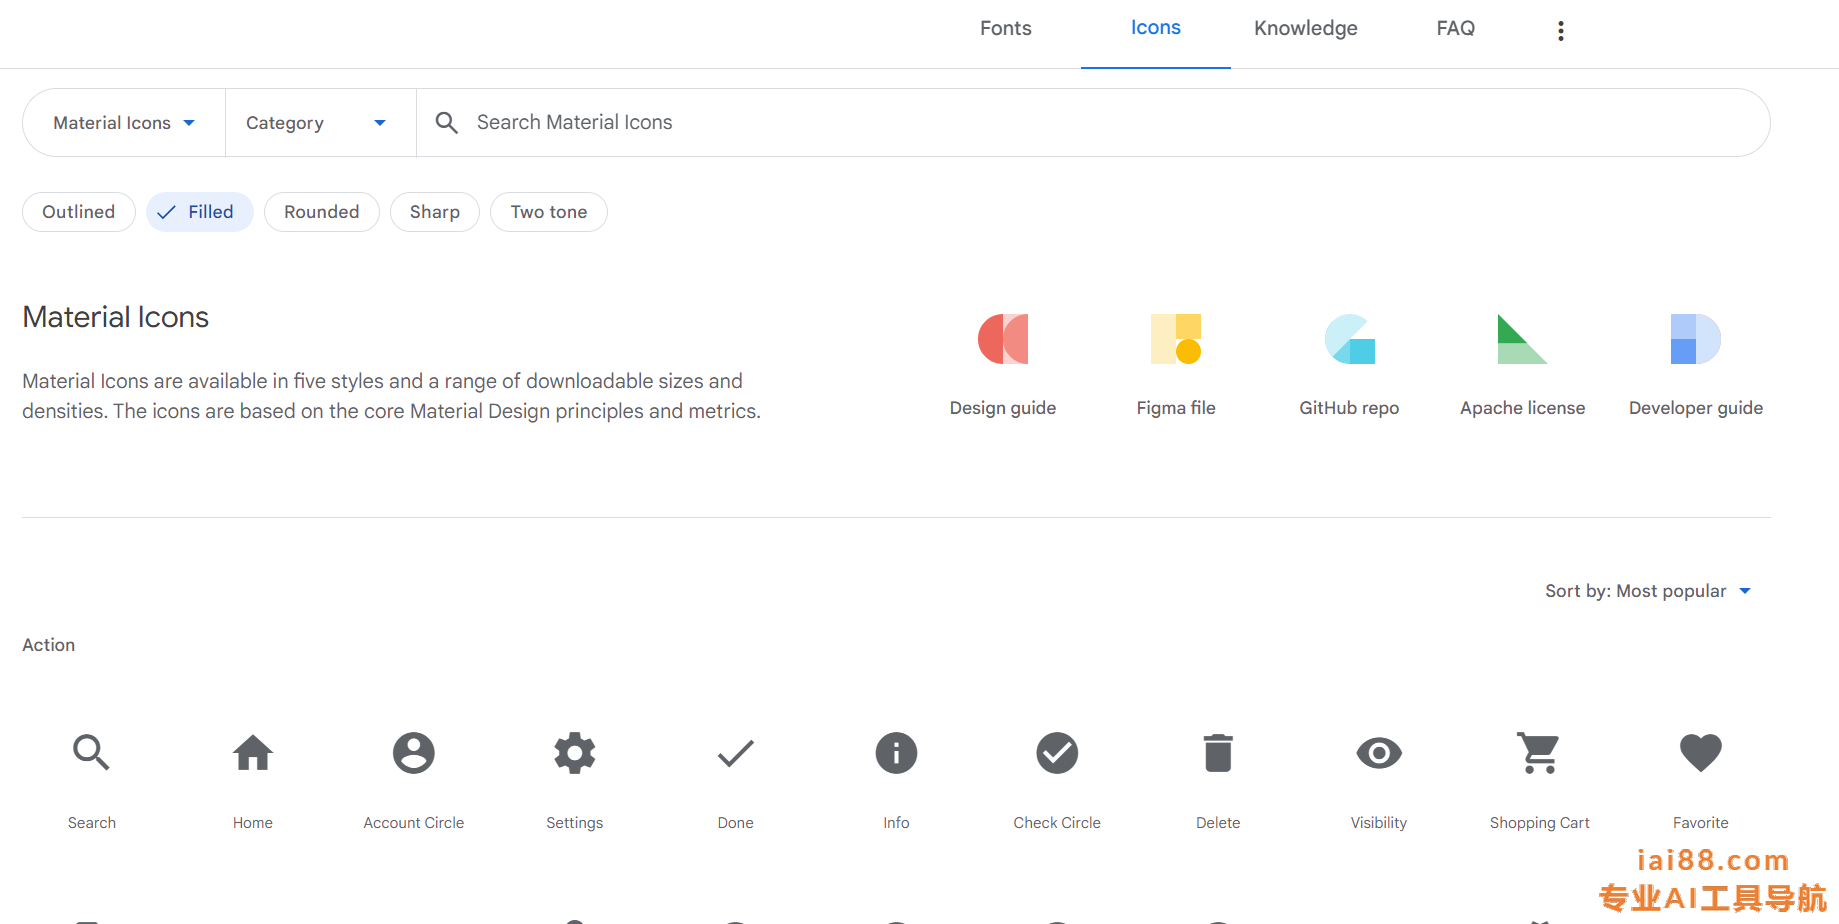
Task: Open the Figma file yellow icon
Action: point(1176,339)
